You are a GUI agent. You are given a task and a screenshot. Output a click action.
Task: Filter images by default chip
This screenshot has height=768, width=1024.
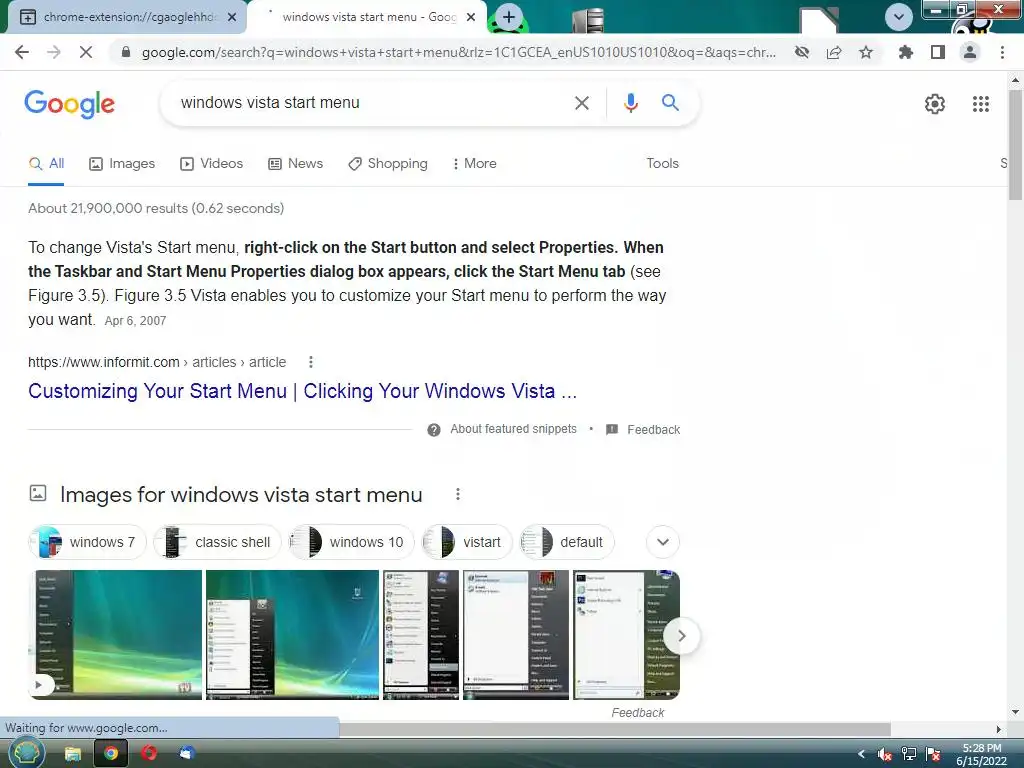point(567,542)
